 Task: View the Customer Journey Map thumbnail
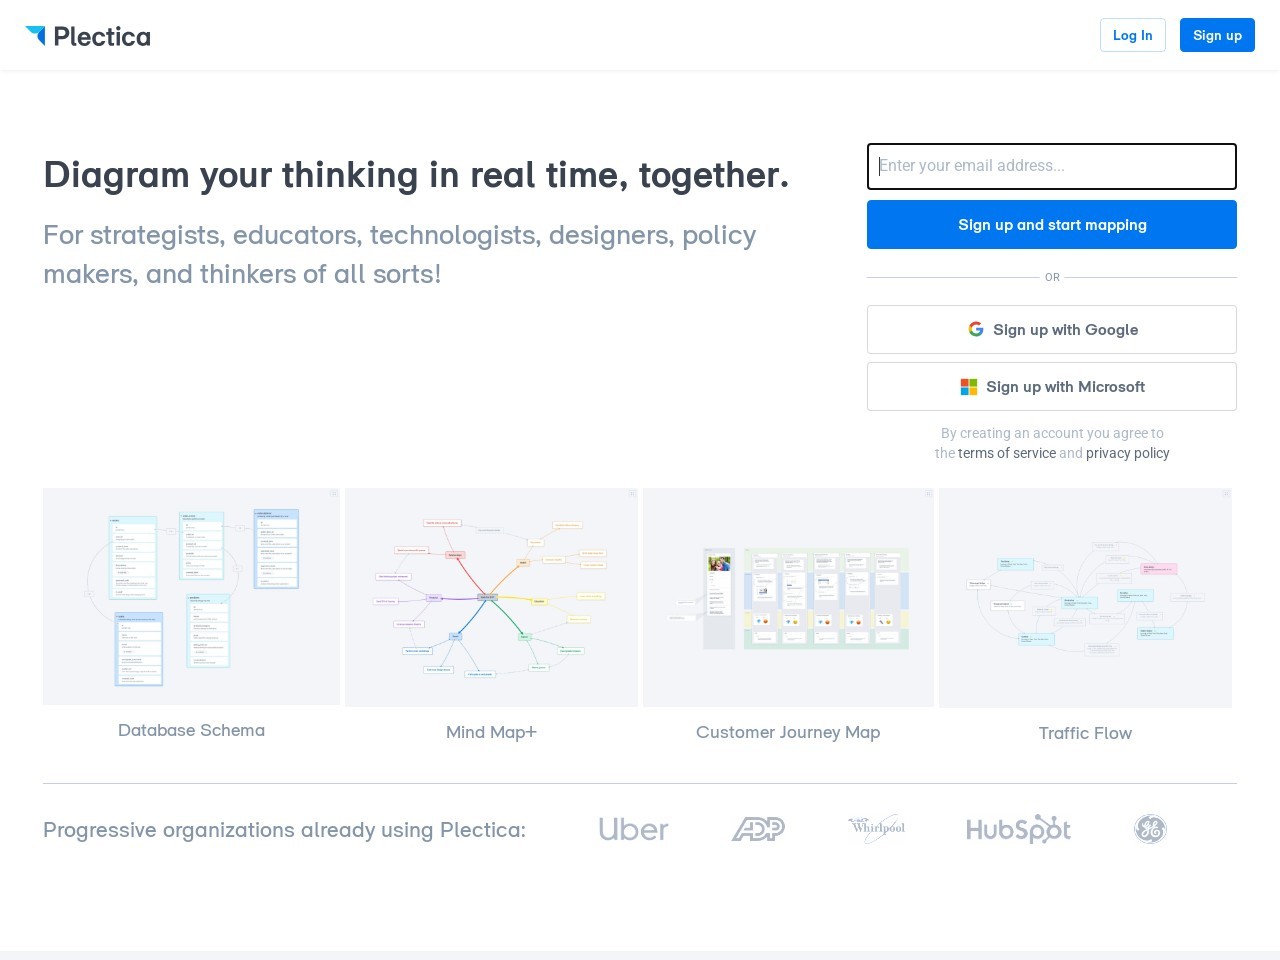tap(788, 597)
